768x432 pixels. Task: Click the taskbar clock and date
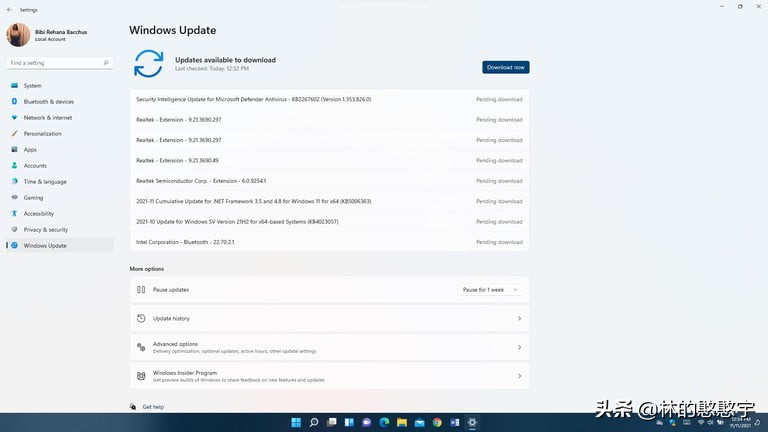[x=741, y=422]
